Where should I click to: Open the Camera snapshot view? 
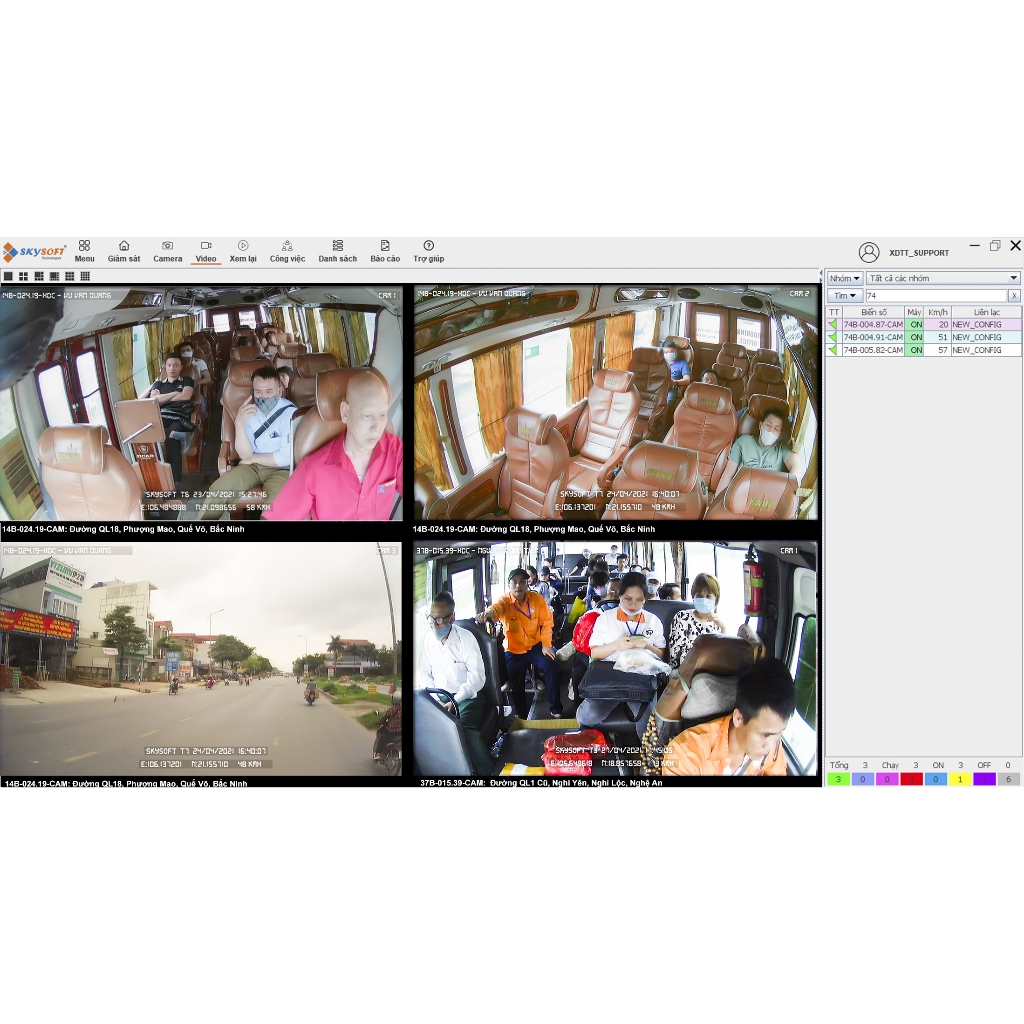167,250
